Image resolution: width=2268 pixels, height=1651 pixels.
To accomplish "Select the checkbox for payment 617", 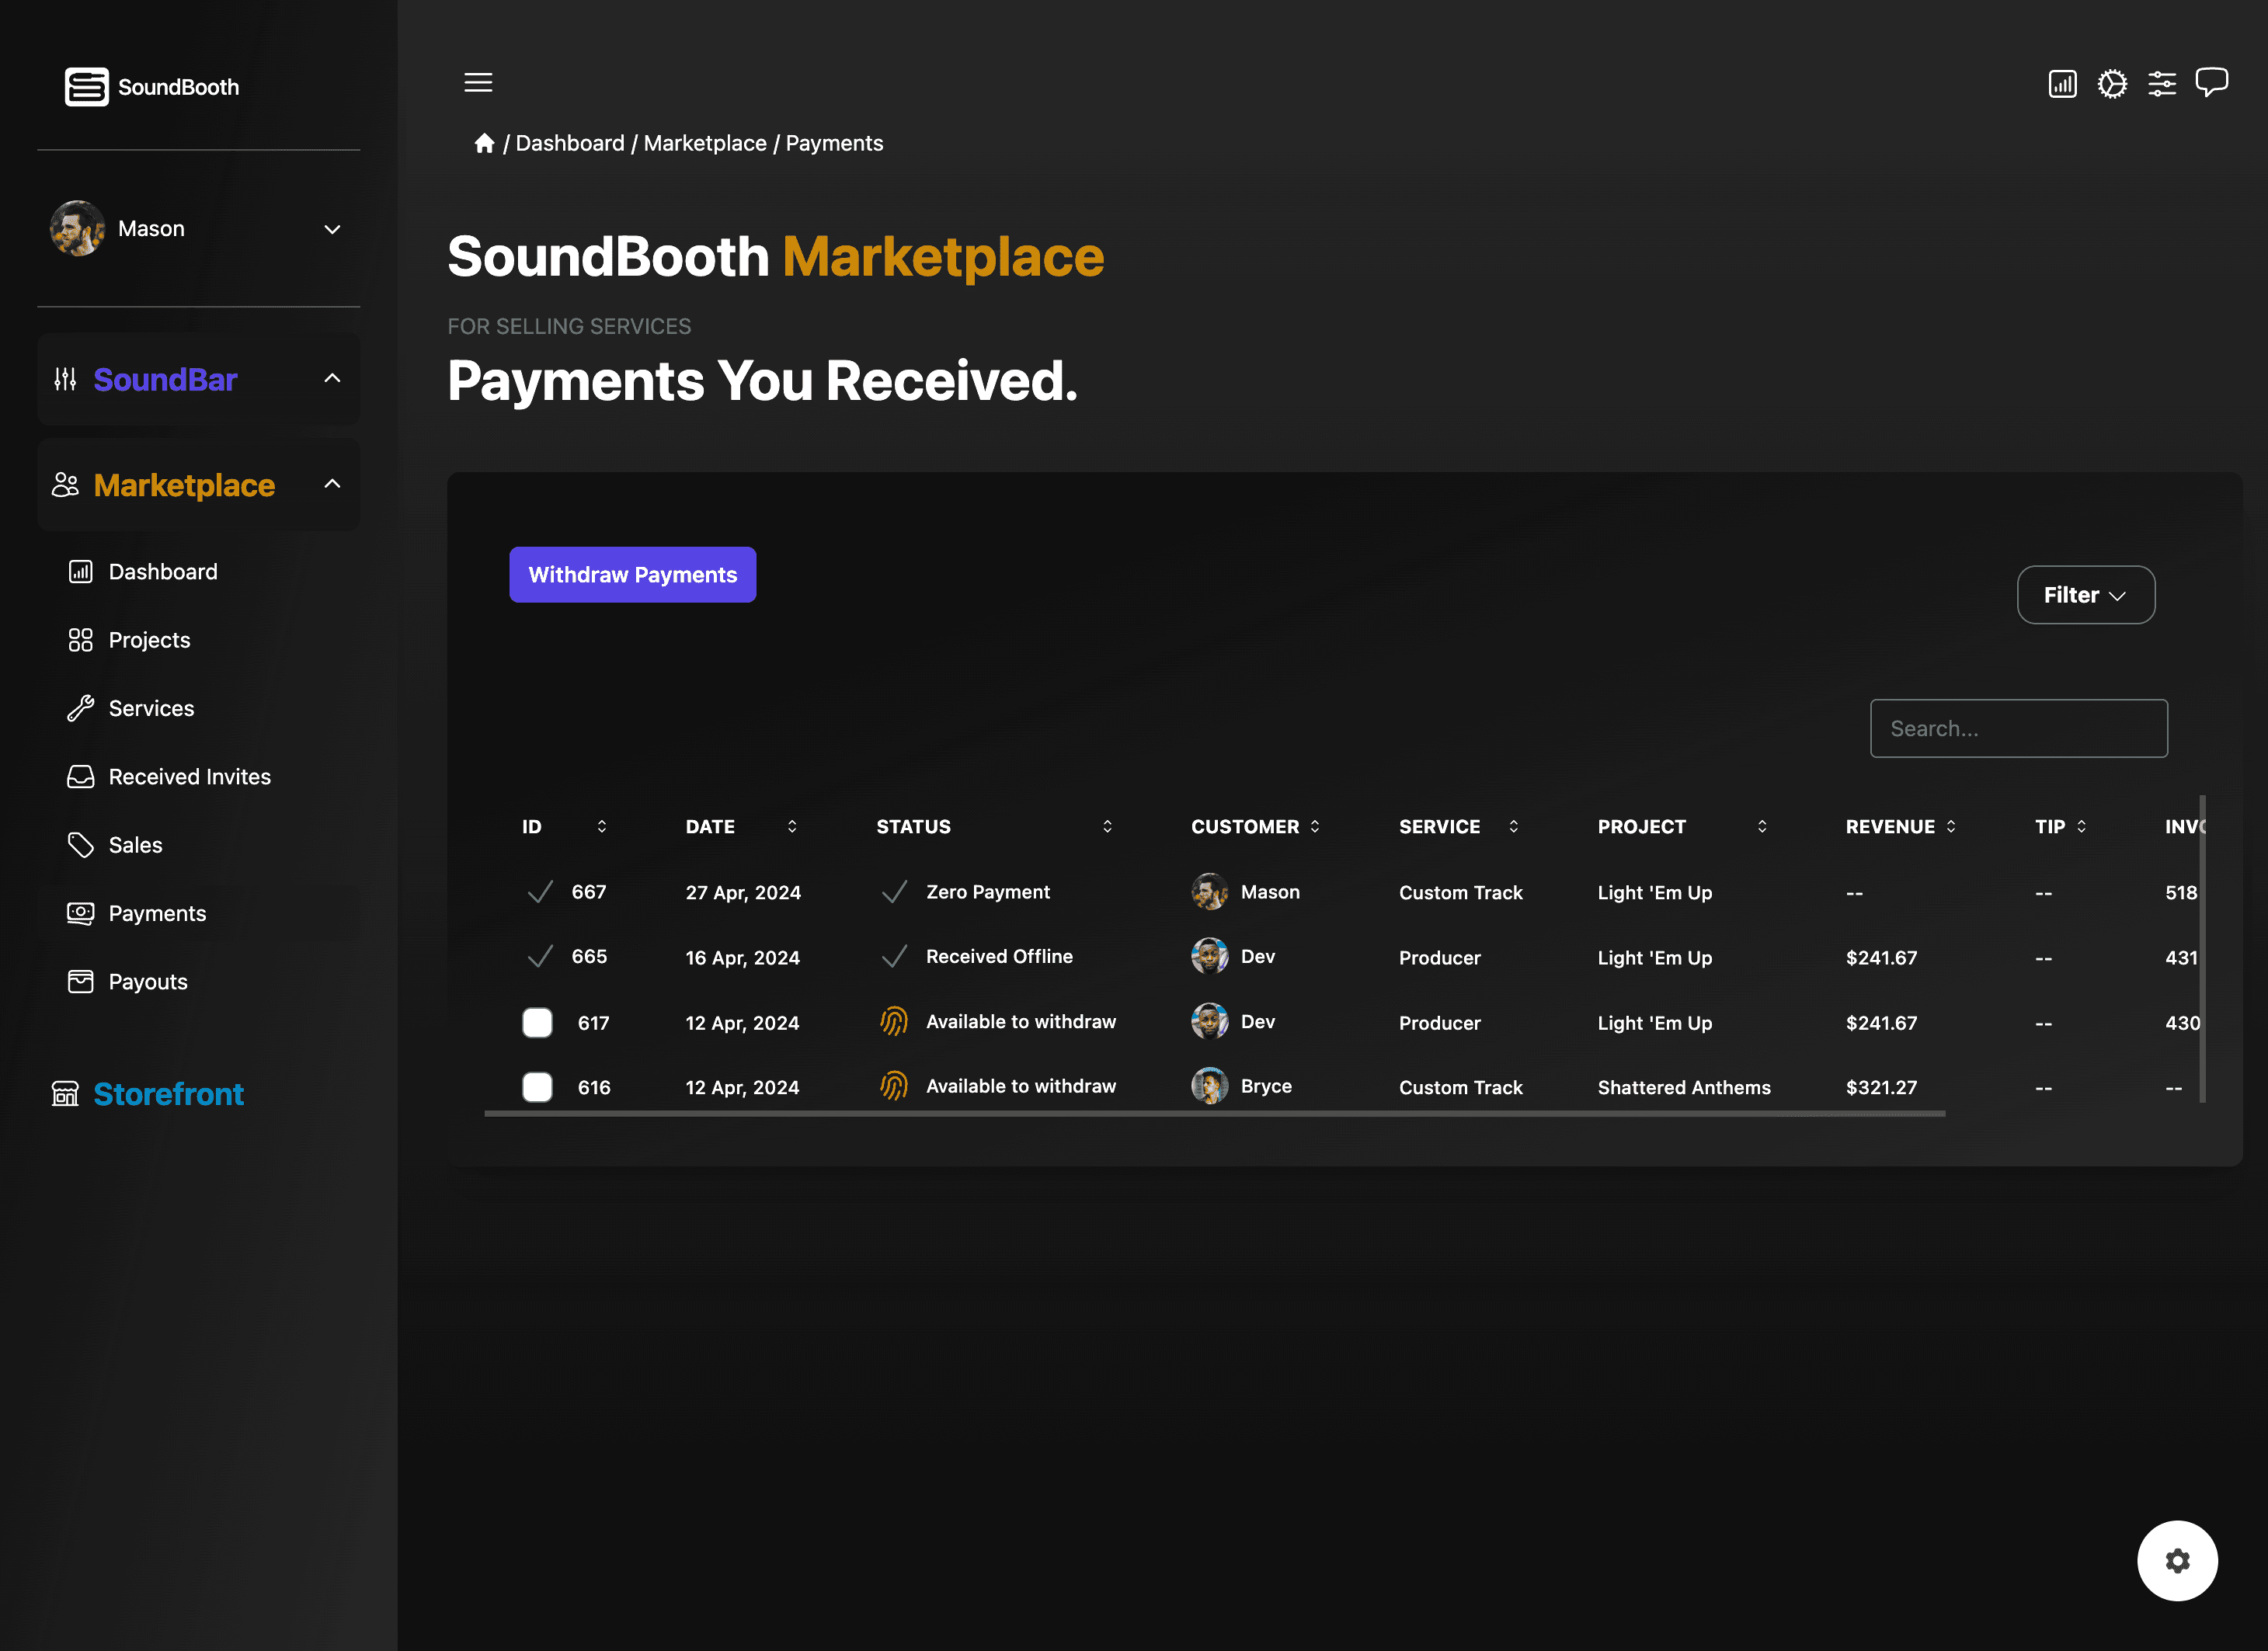I will (537, 1022).
